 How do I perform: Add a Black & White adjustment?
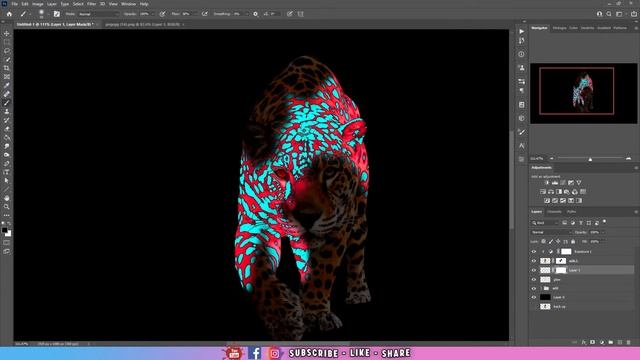click(x=559, y=191)
